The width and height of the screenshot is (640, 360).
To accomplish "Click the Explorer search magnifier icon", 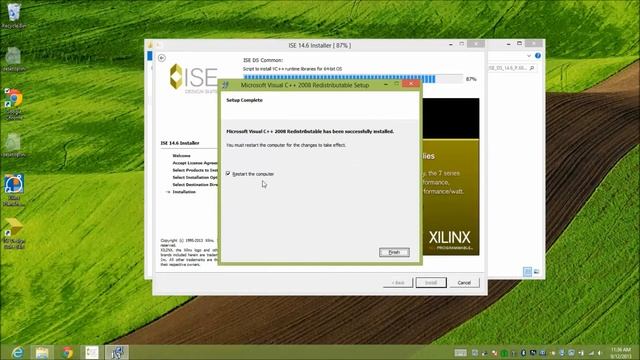I will (532, 68).
